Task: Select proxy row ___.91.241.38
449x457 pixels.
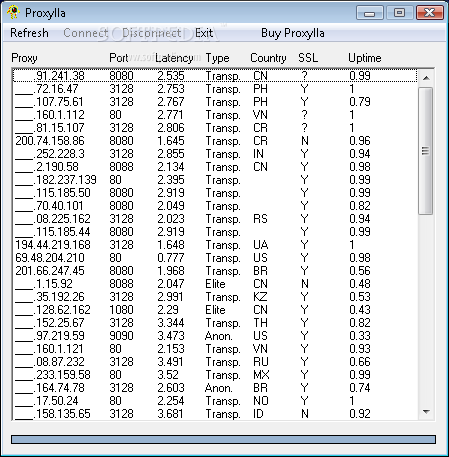Action: click(x=215, y=76)
